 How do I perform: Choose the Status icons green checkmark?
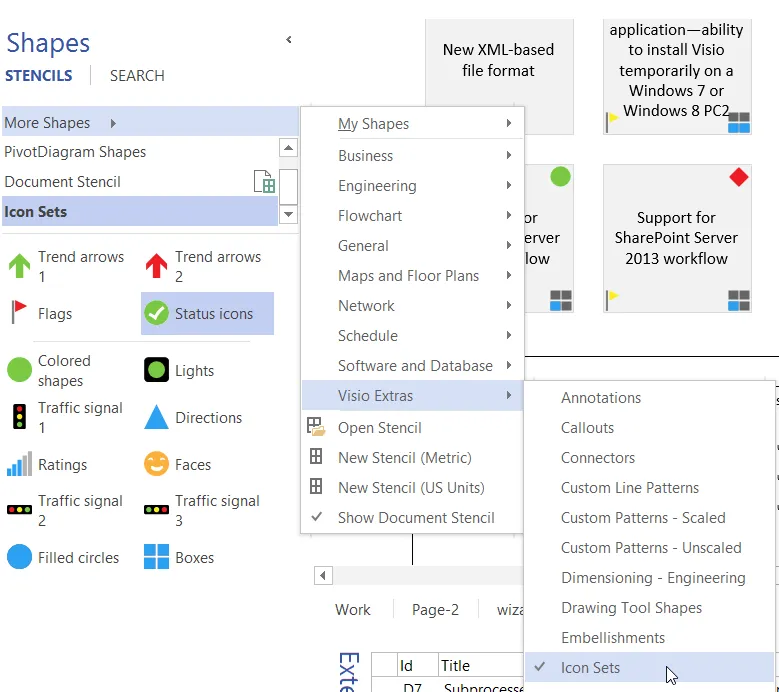click(x=156, y=313)
